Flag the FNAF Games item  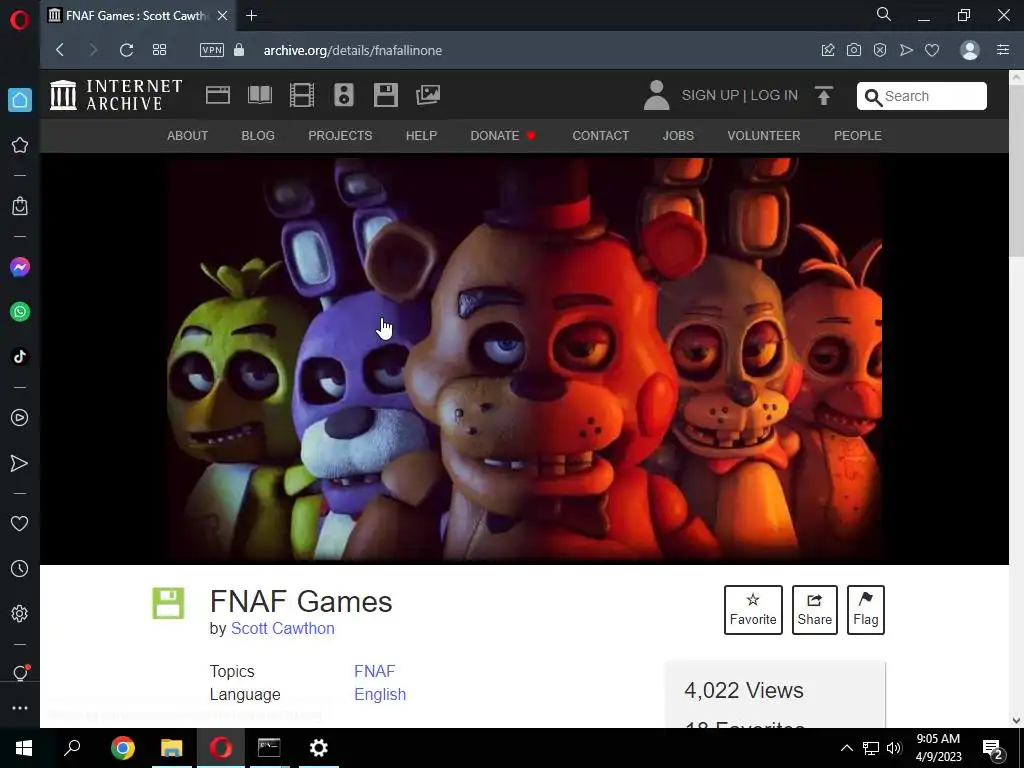pos(865,610)
